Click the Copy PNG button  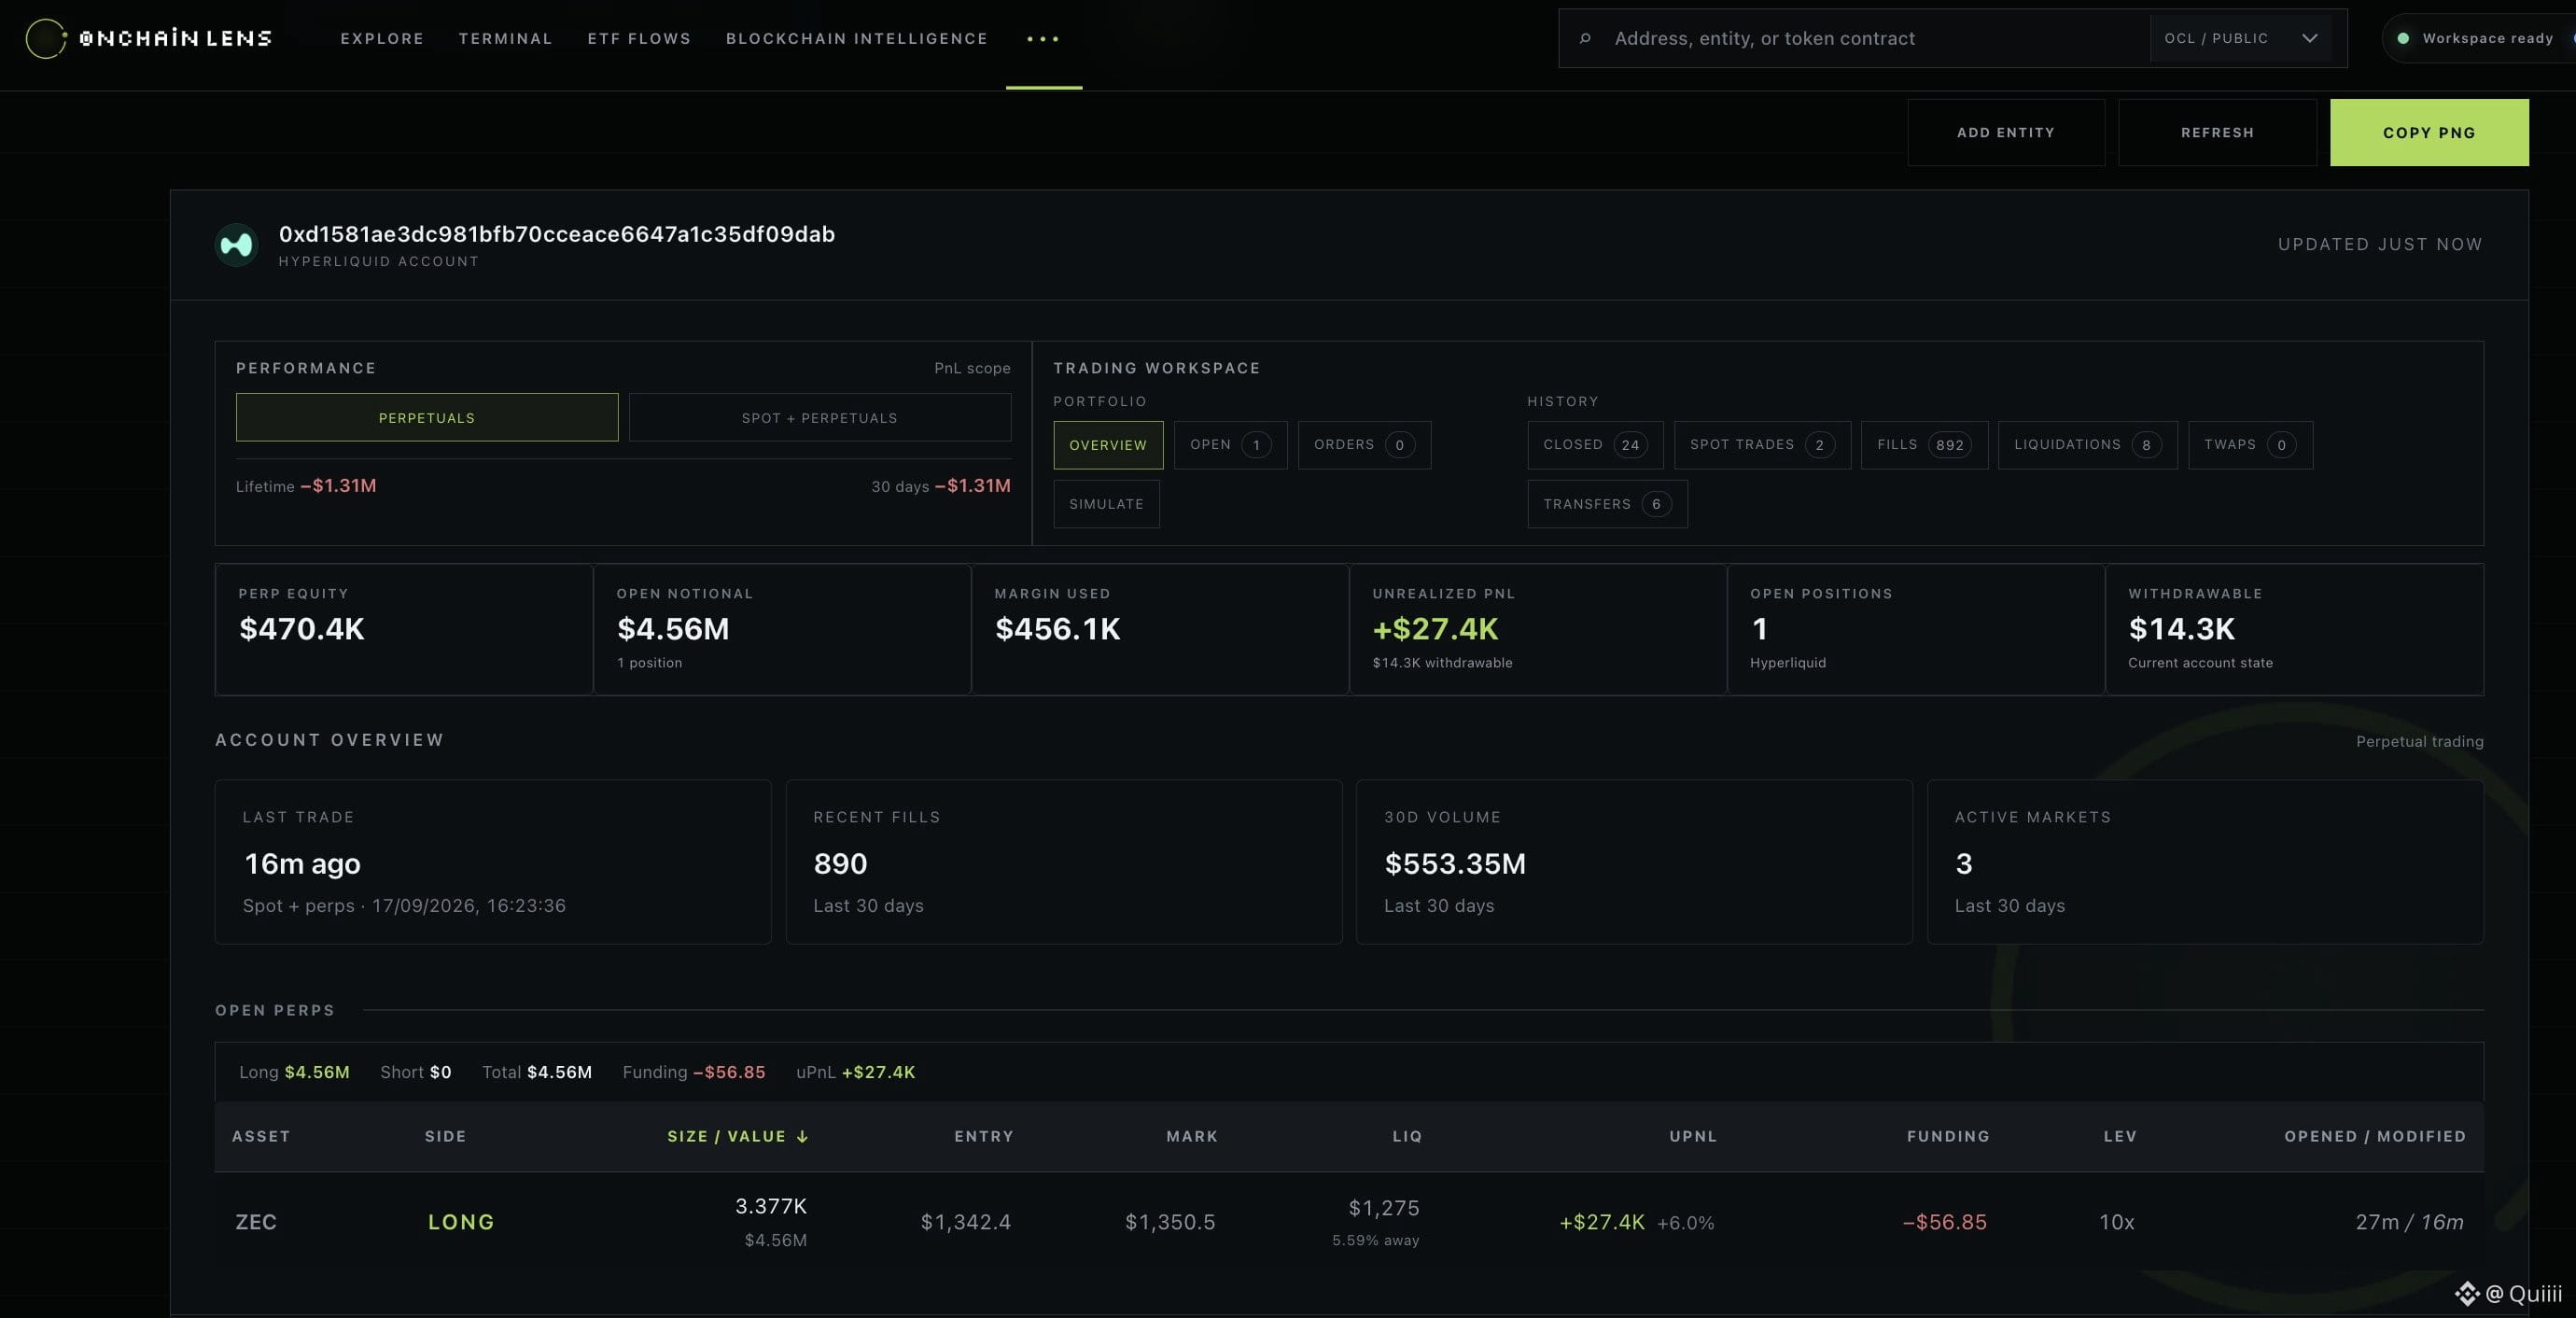pyautogui.click(x=2429, y=132)
